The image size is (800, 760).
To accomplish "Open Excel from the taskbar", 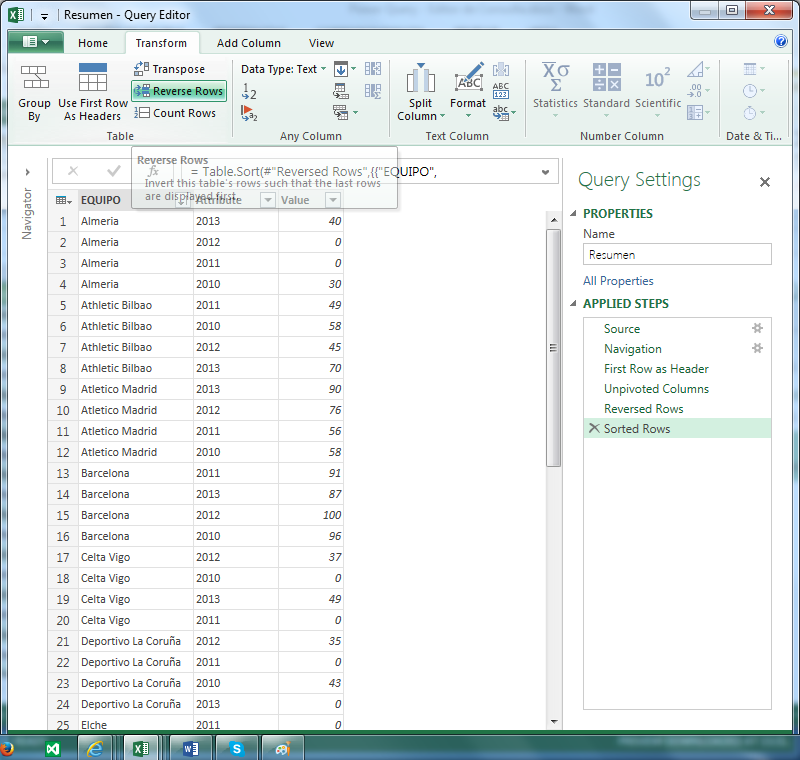I will click(142, 747).
